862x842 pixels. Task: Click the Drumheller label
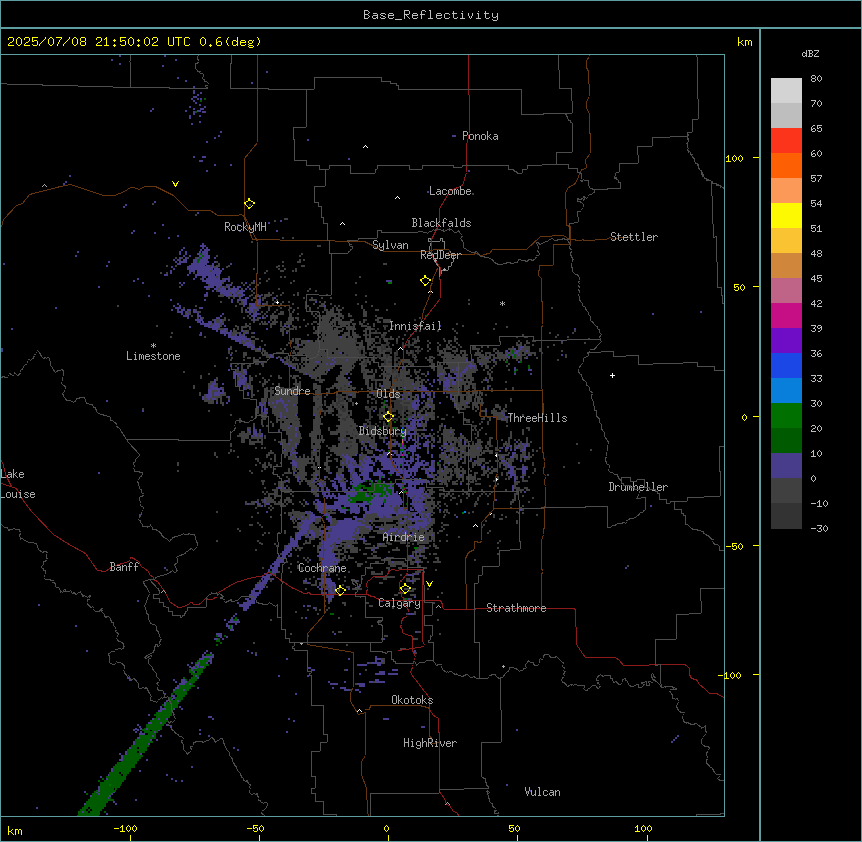click(638, 487)
